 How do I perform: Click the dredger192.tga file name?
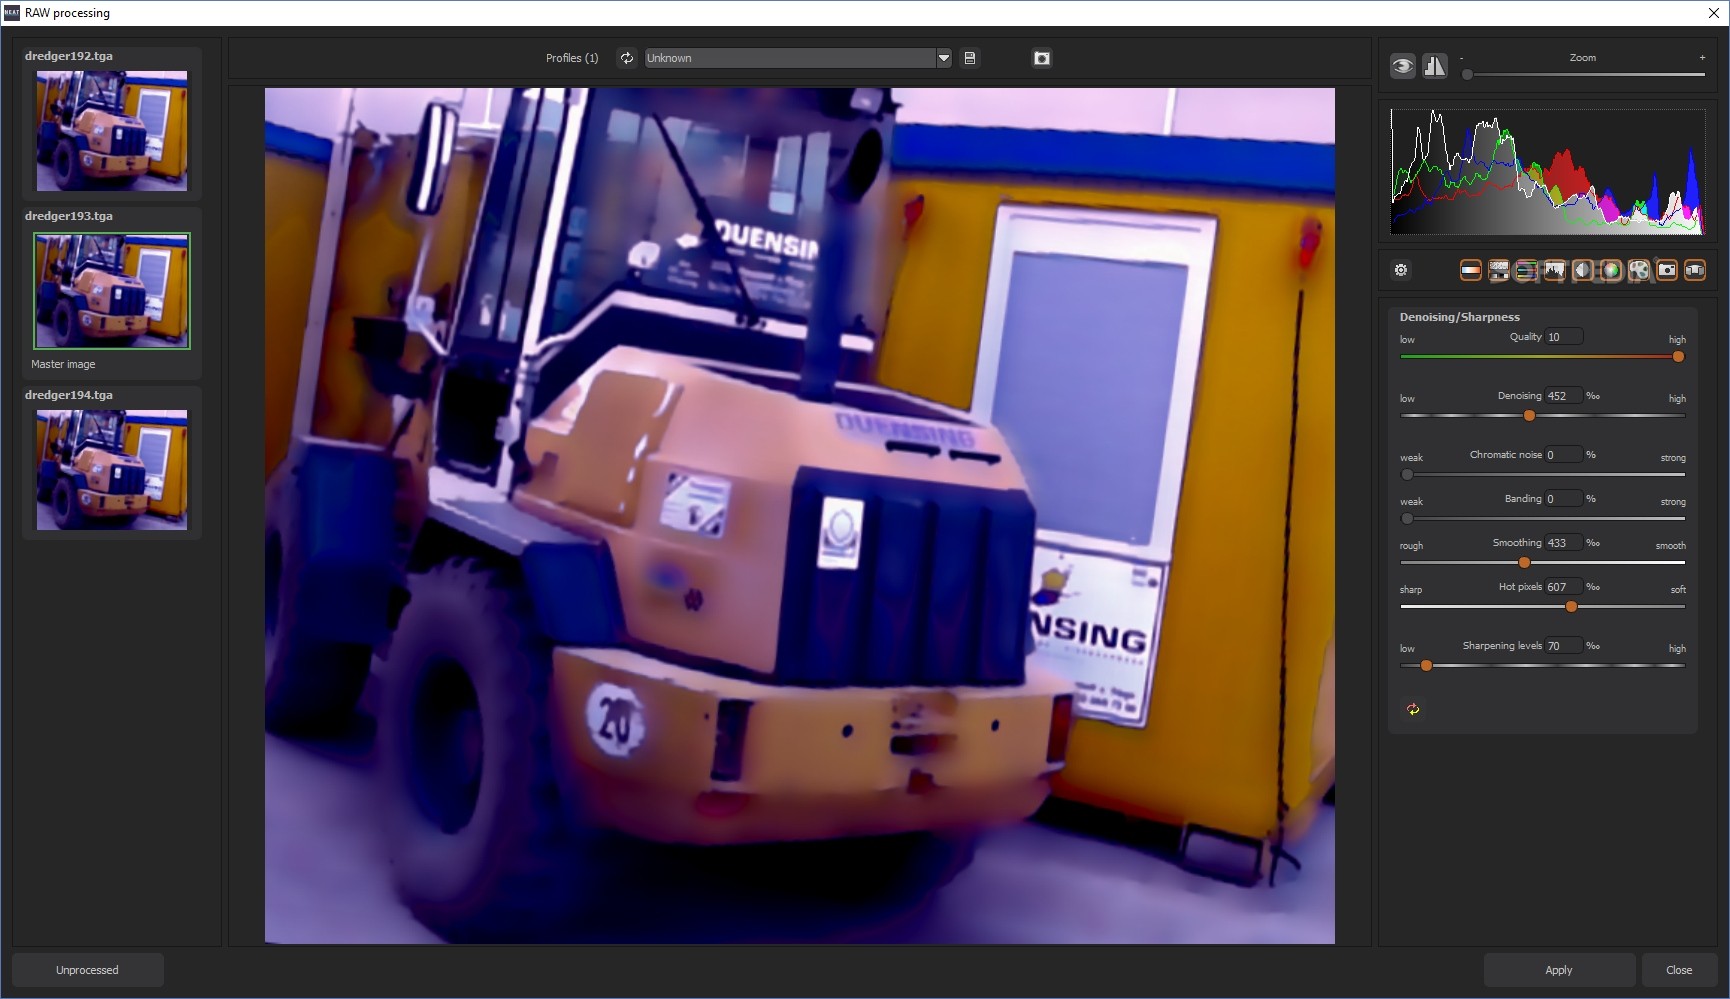pyautogui.click(x=69, y=56)
